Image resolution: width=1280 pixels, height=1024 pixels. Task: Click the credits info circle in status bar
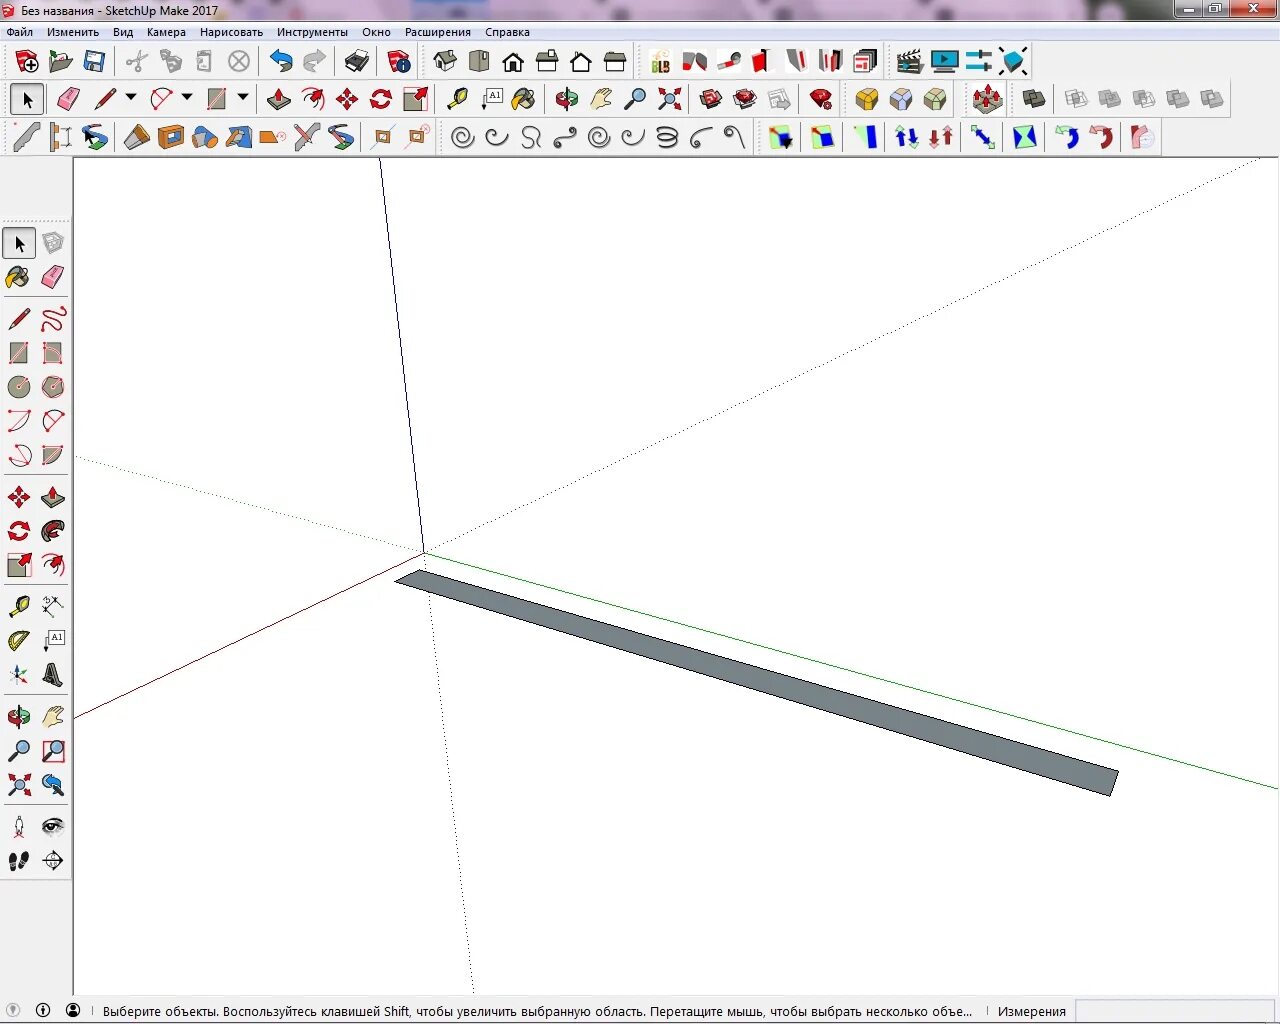click(x=43, y=1010)
